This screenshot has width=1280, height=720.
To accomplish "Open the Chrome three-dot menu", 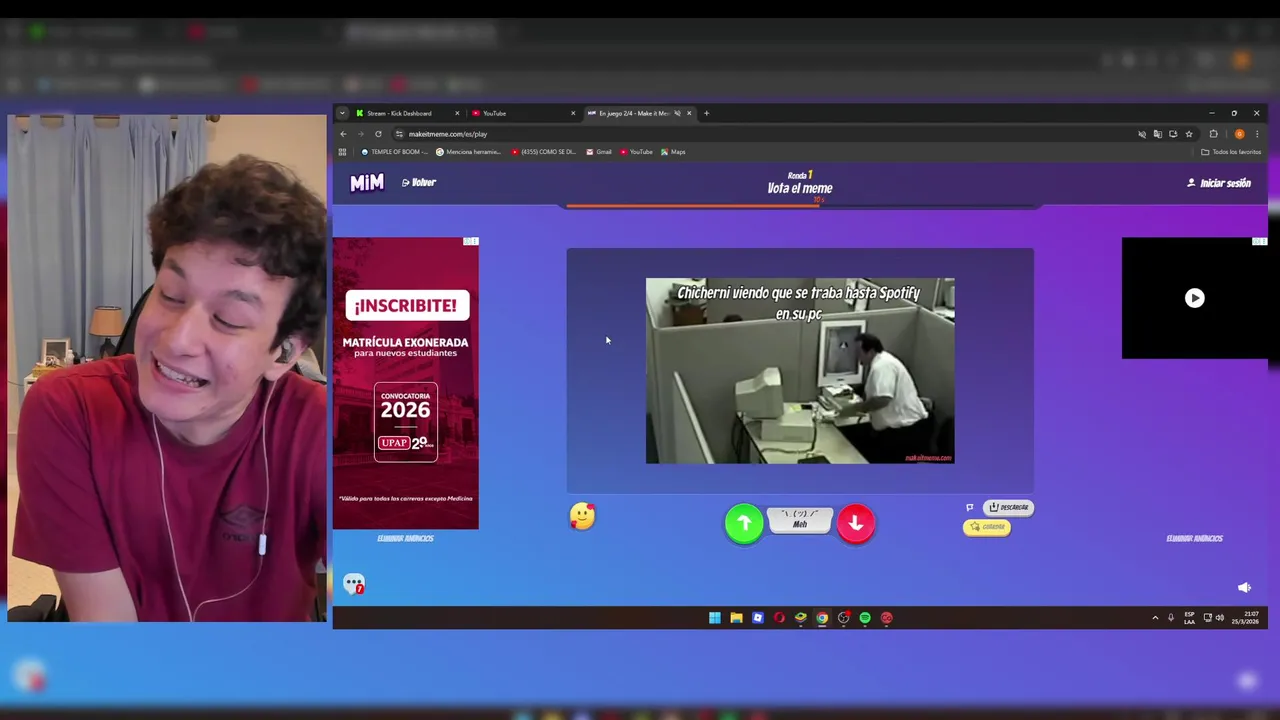I will [x=1257, y=134].
